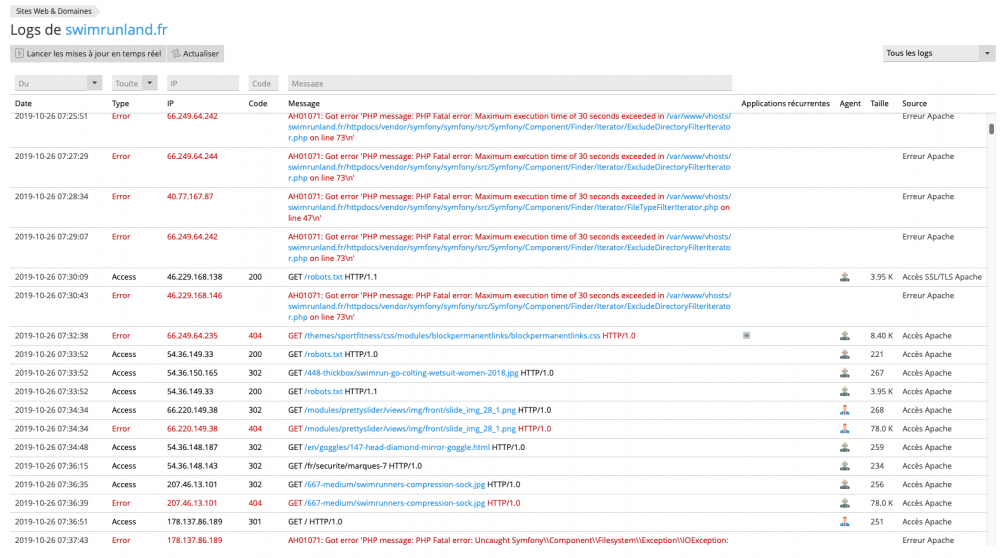Click agent icon on 07:30:09 robots.txt row
1000x558 pixels.
pos(844,277)
